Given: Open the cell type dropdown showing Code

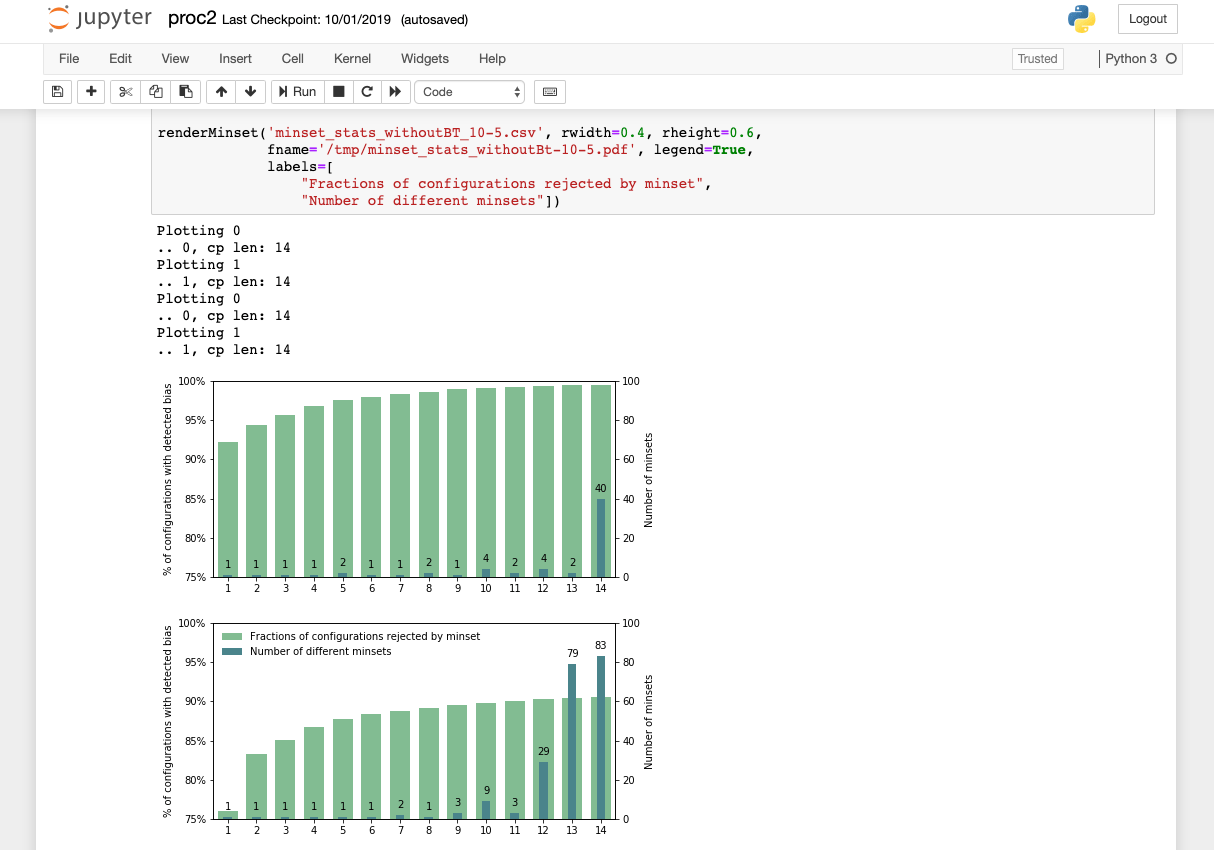Looking at the screenshot, I should coord(469,91).
